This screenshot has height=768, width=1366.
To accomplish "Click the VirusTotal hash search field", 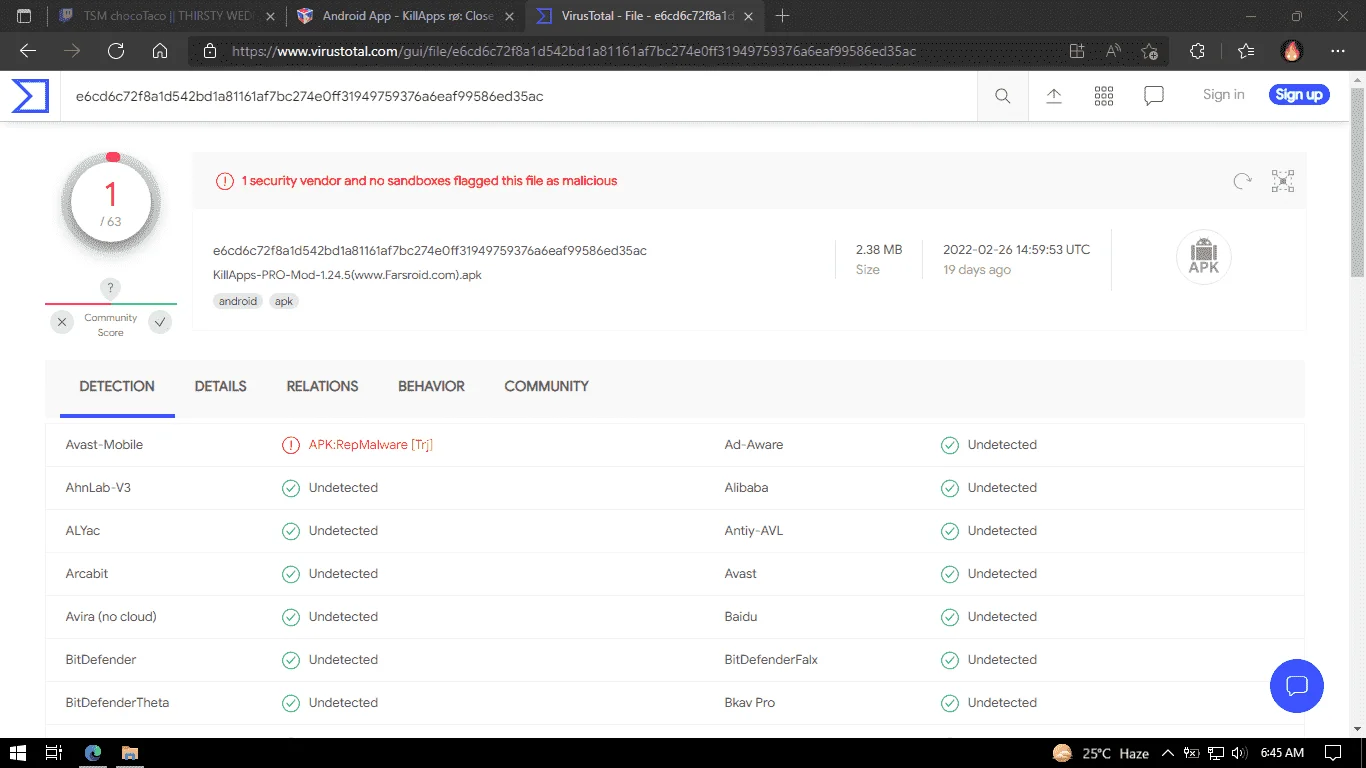I will tap(520, 96).
